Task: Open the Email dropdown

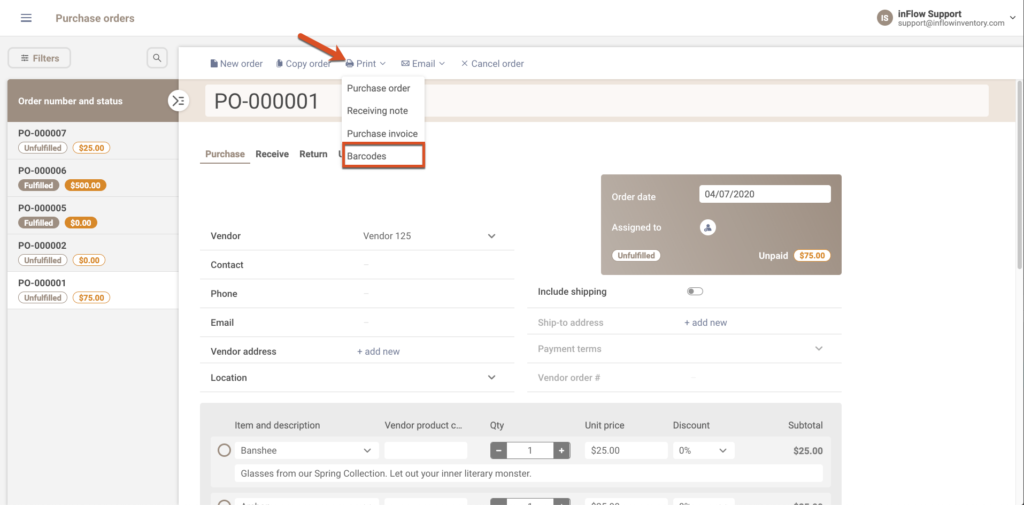Action: pos(423,63)
